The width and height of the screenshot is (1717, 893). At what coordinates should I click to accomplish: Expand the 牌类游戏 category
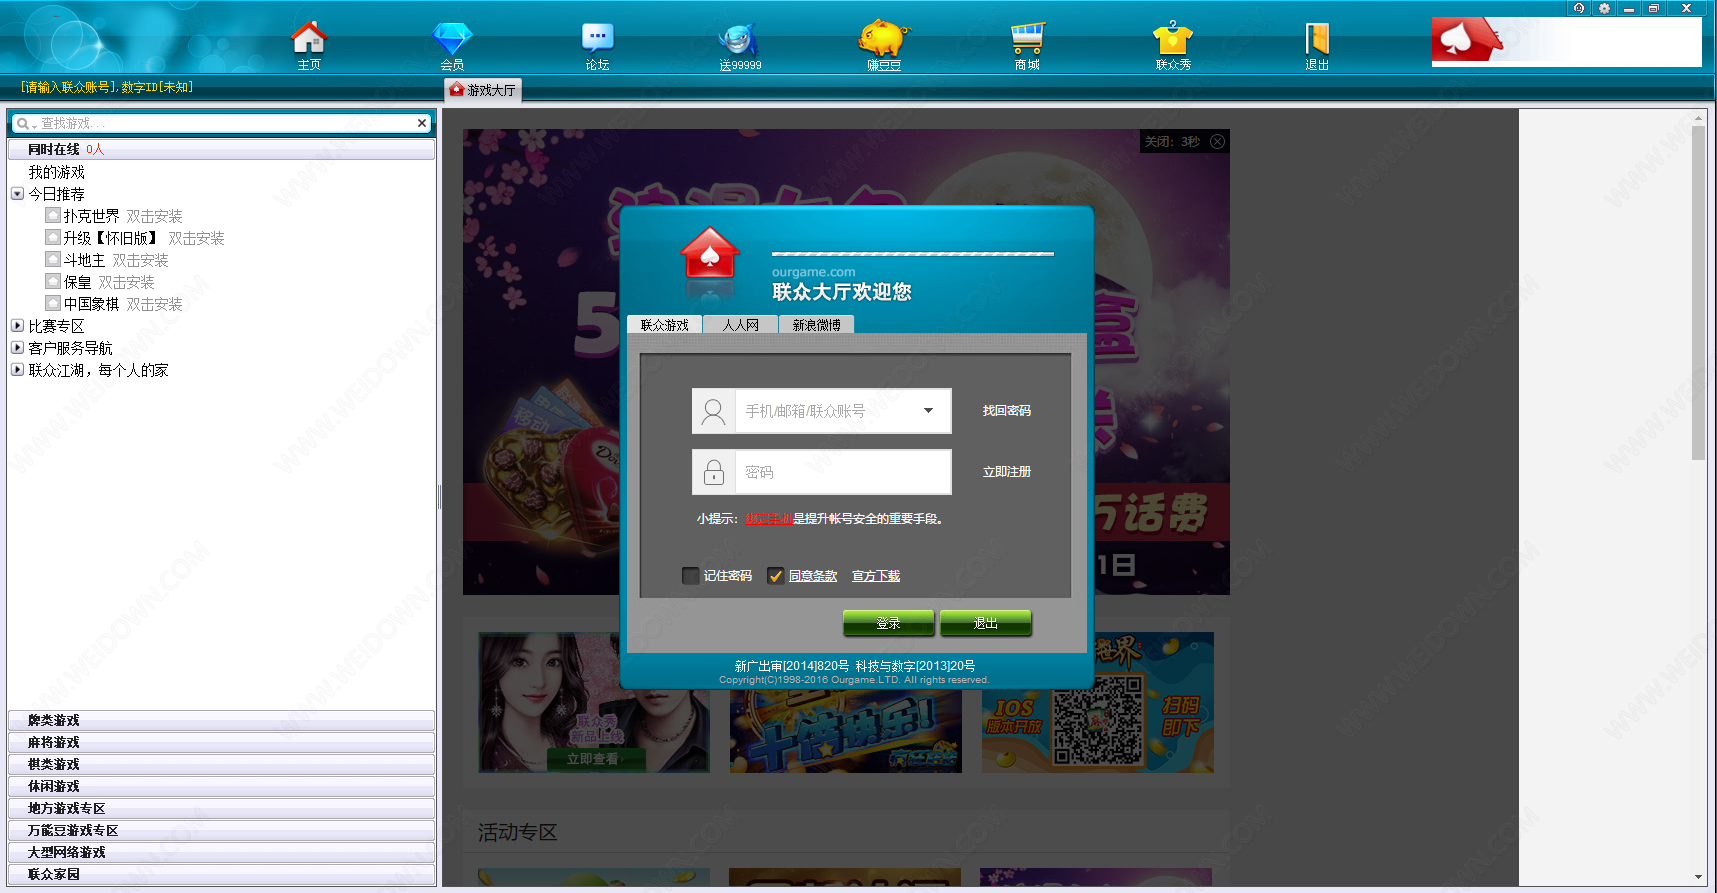221,720
